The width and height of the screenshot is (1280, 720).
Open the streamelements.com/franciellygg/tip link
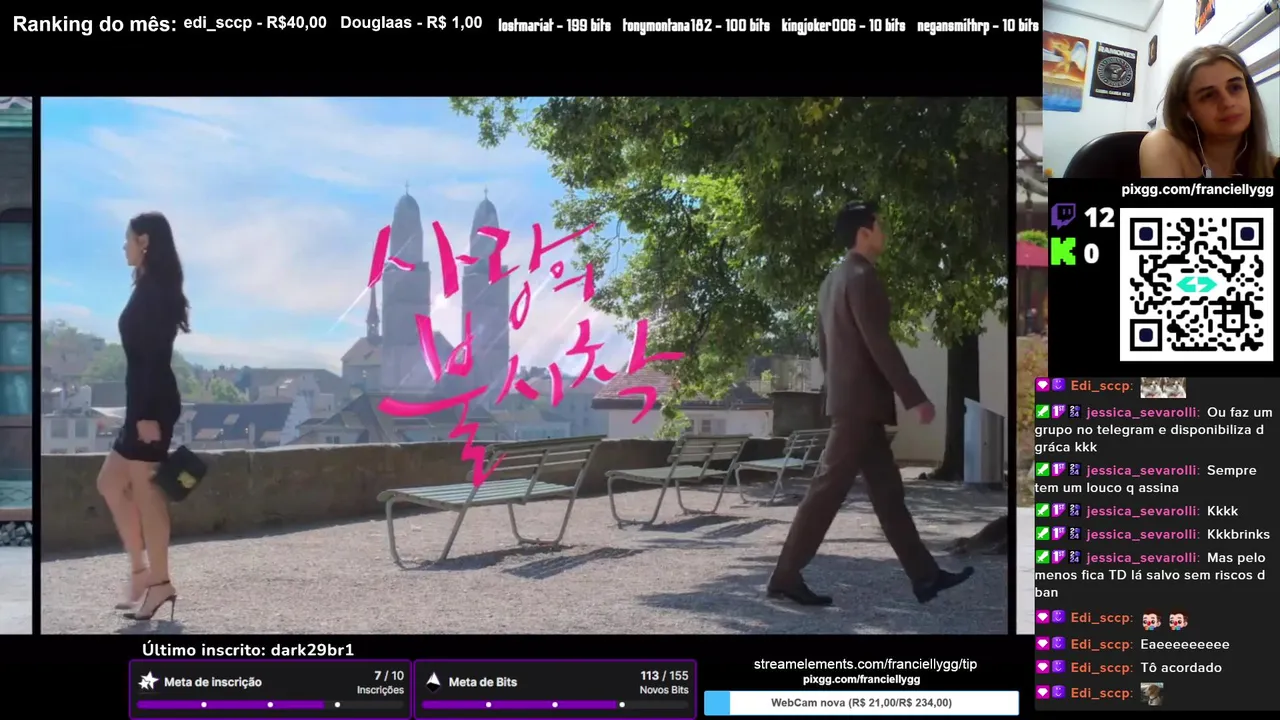coord(865,664)
